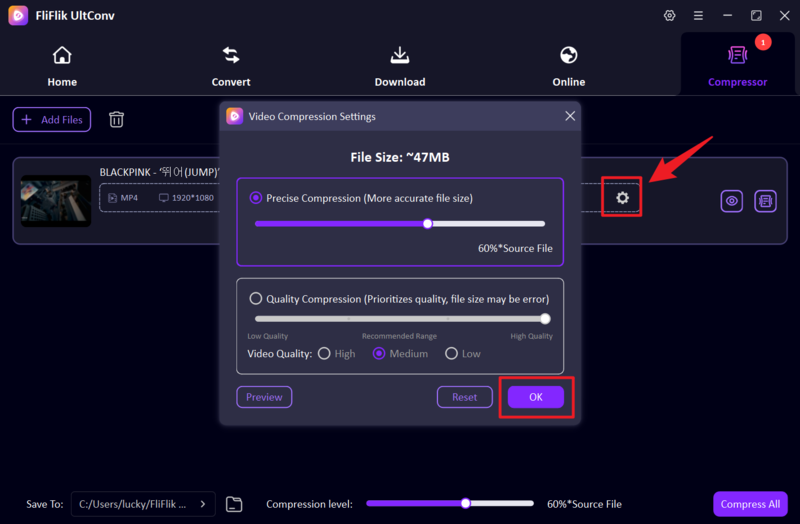Click the Save To path field

pos(143,504)
